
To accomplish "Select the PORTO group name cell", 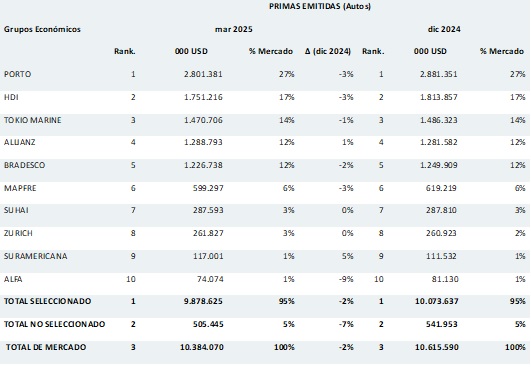I will pyautogui.click(x=17, y=74).
